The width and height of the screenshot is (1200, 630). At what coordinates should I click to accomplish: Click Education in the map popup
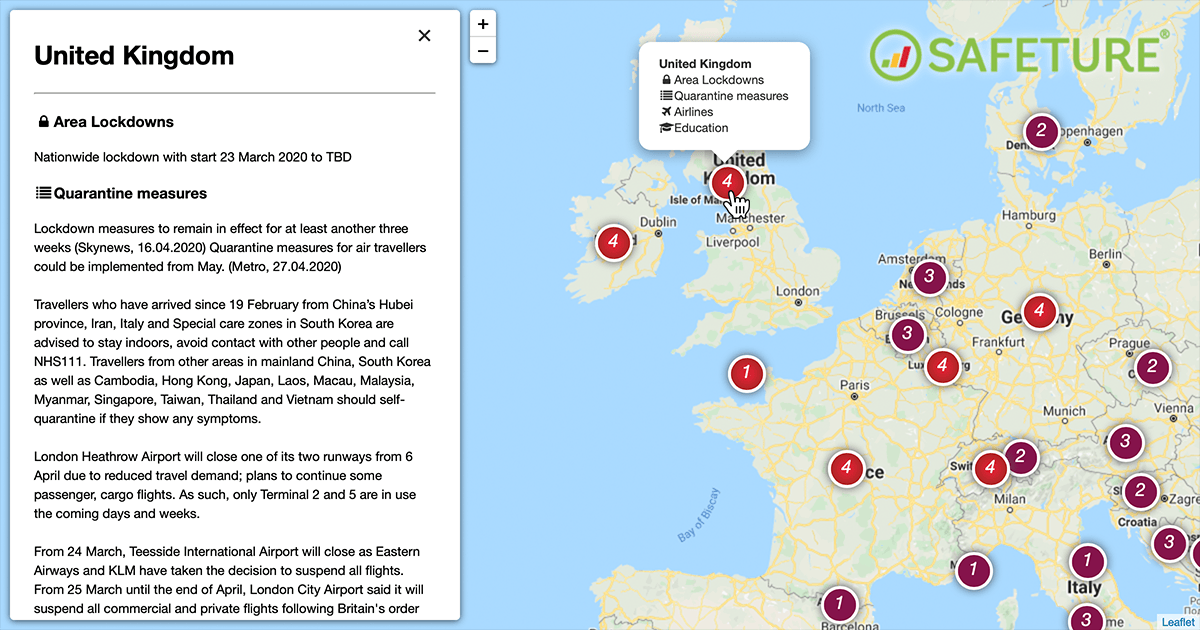tap(700, 128)
